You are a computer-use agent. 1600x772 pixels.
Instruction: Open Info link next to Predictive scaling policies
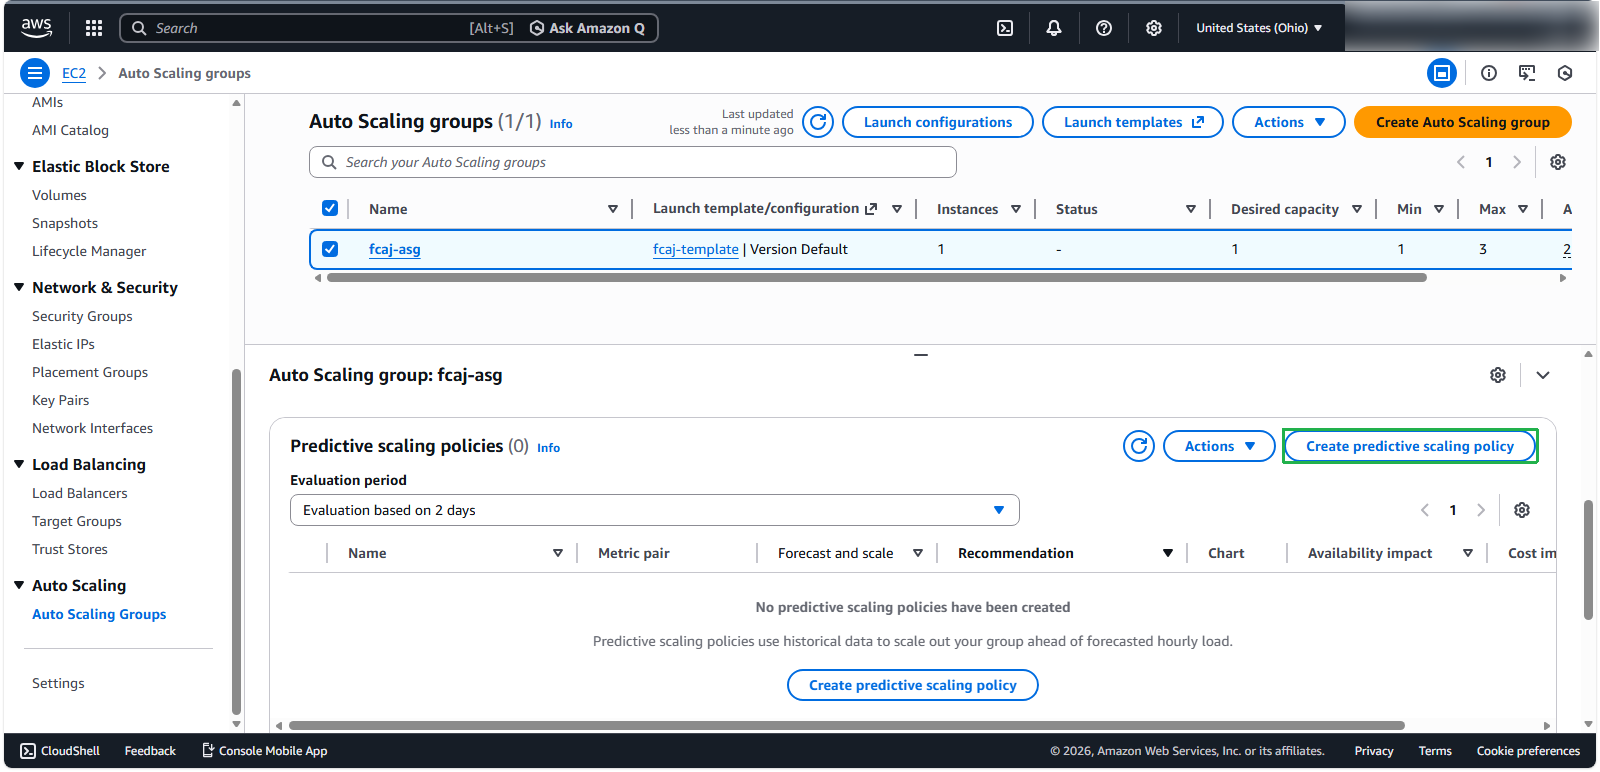pyautogui.click(x=548, y=448)
